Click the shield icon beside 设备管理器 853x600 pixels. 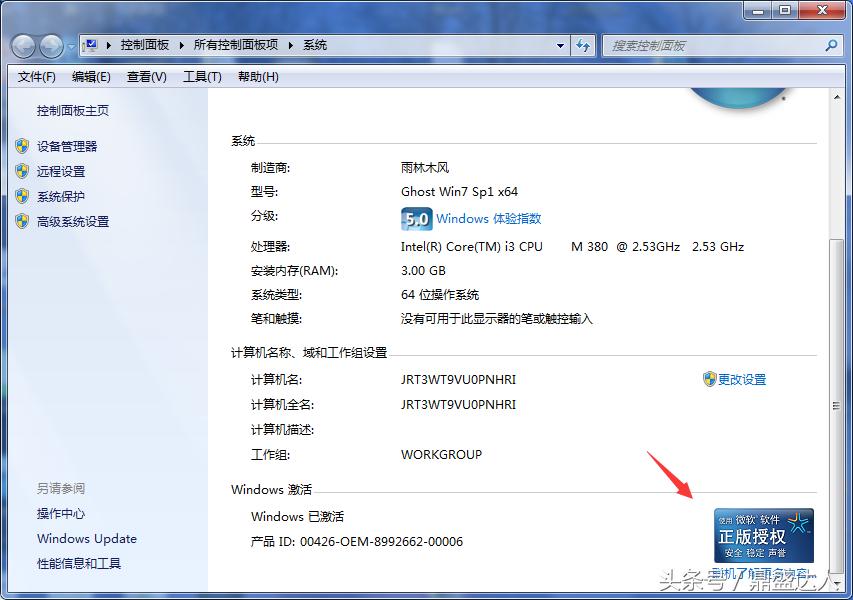point(23,145)
